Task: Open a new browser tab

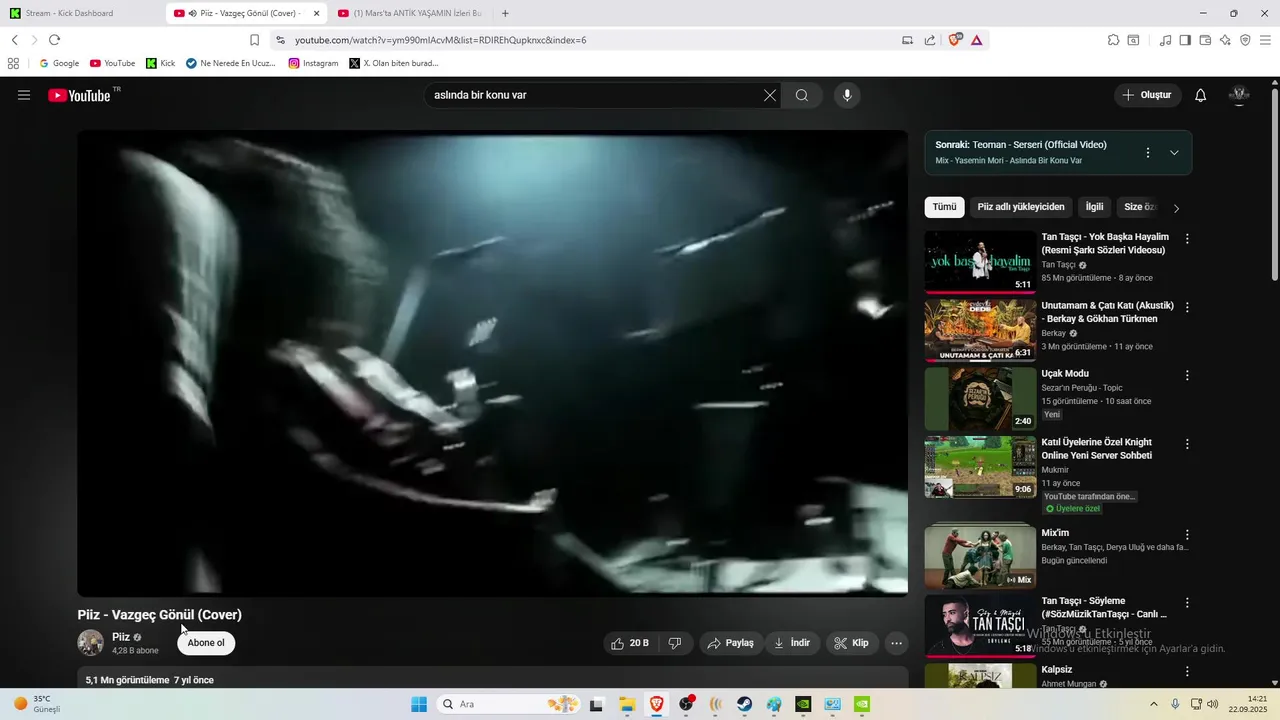Action: click(x=505, y=13)
